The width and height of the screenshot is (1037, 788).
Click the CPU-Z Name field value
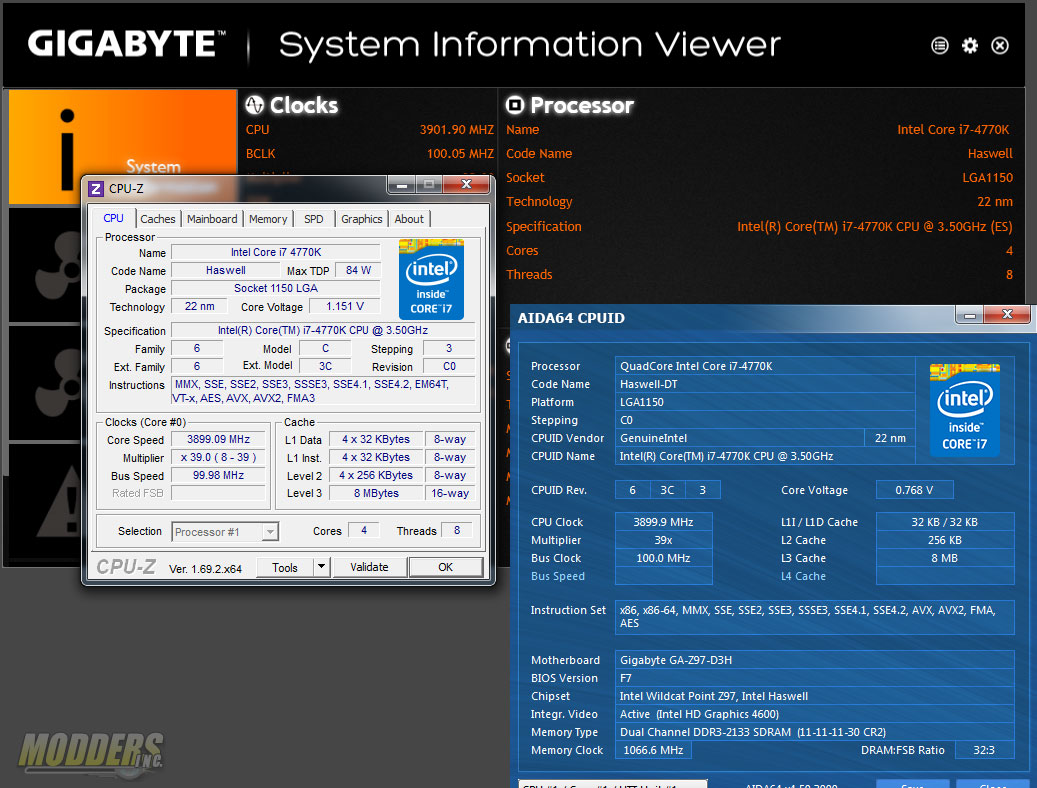[276, 252]
